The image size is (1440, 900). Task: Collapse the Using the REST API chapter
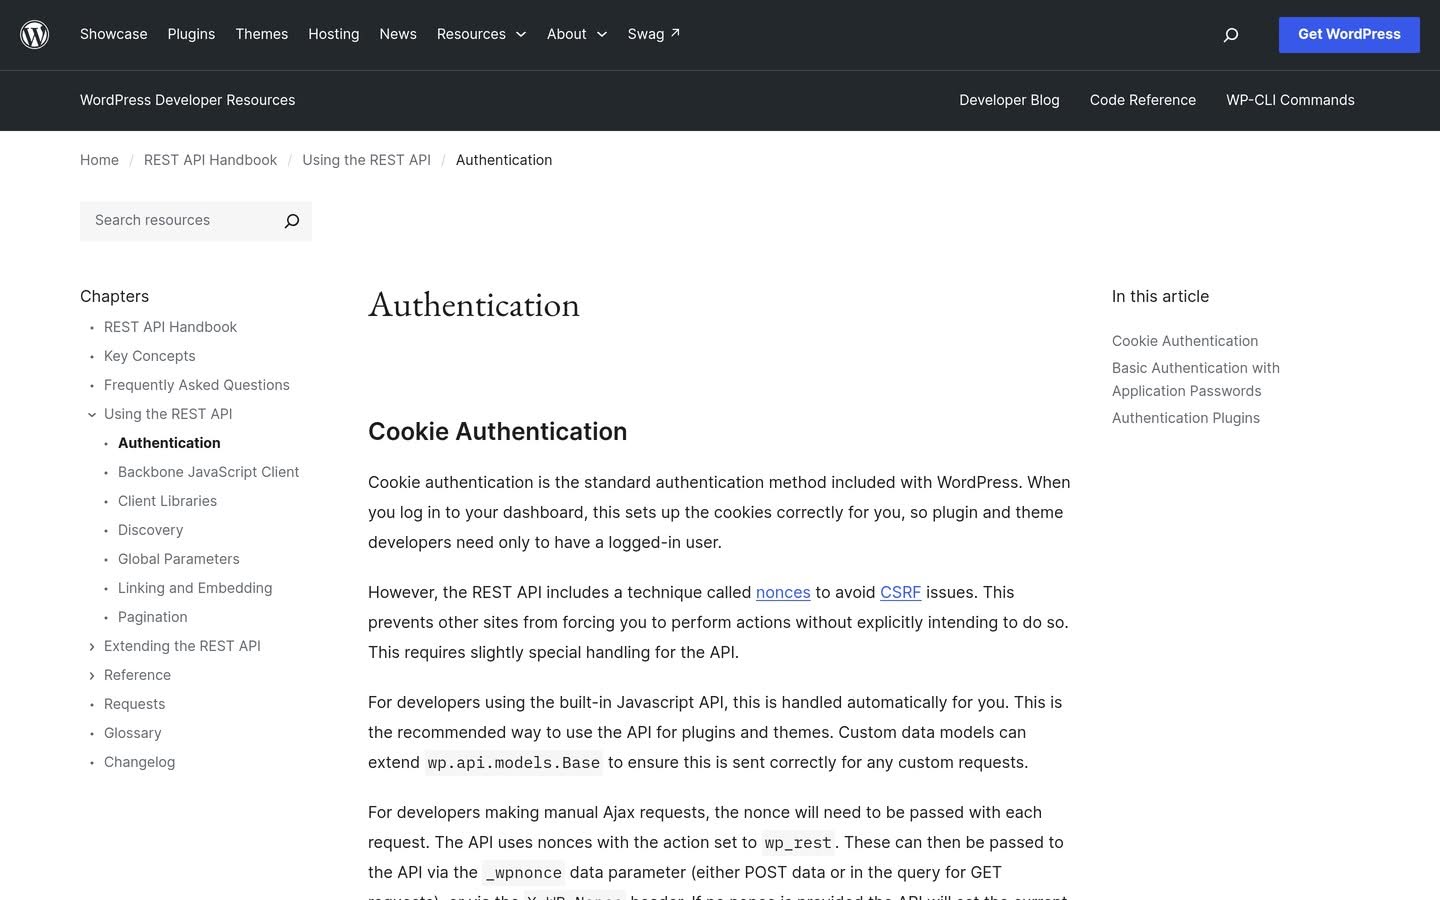tap(92, 414)
